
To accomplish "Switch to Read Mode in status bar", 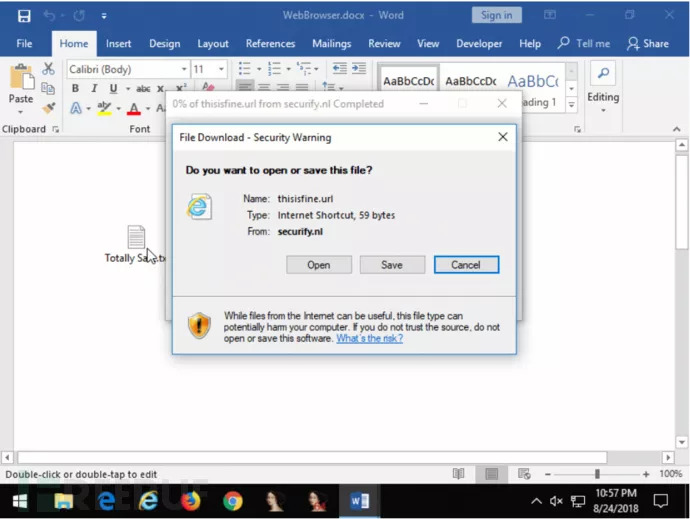I will (459, 474).
